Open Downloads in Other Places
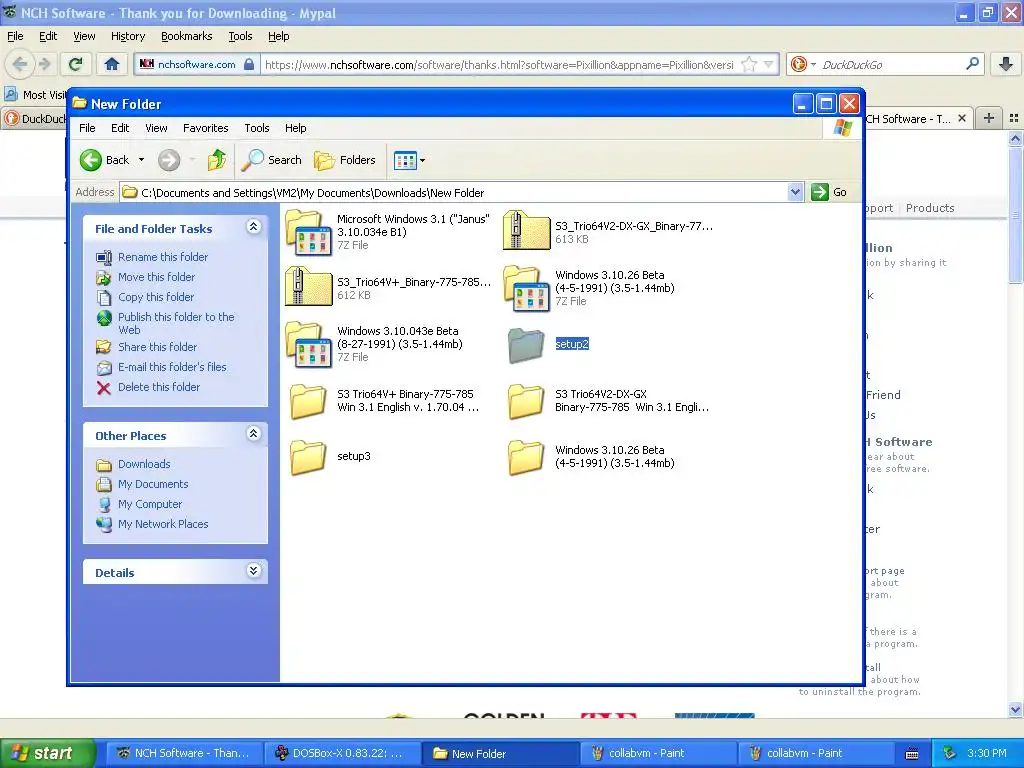Image resolution: width=1024 pixels, height=768 pixels. [144, 464]
